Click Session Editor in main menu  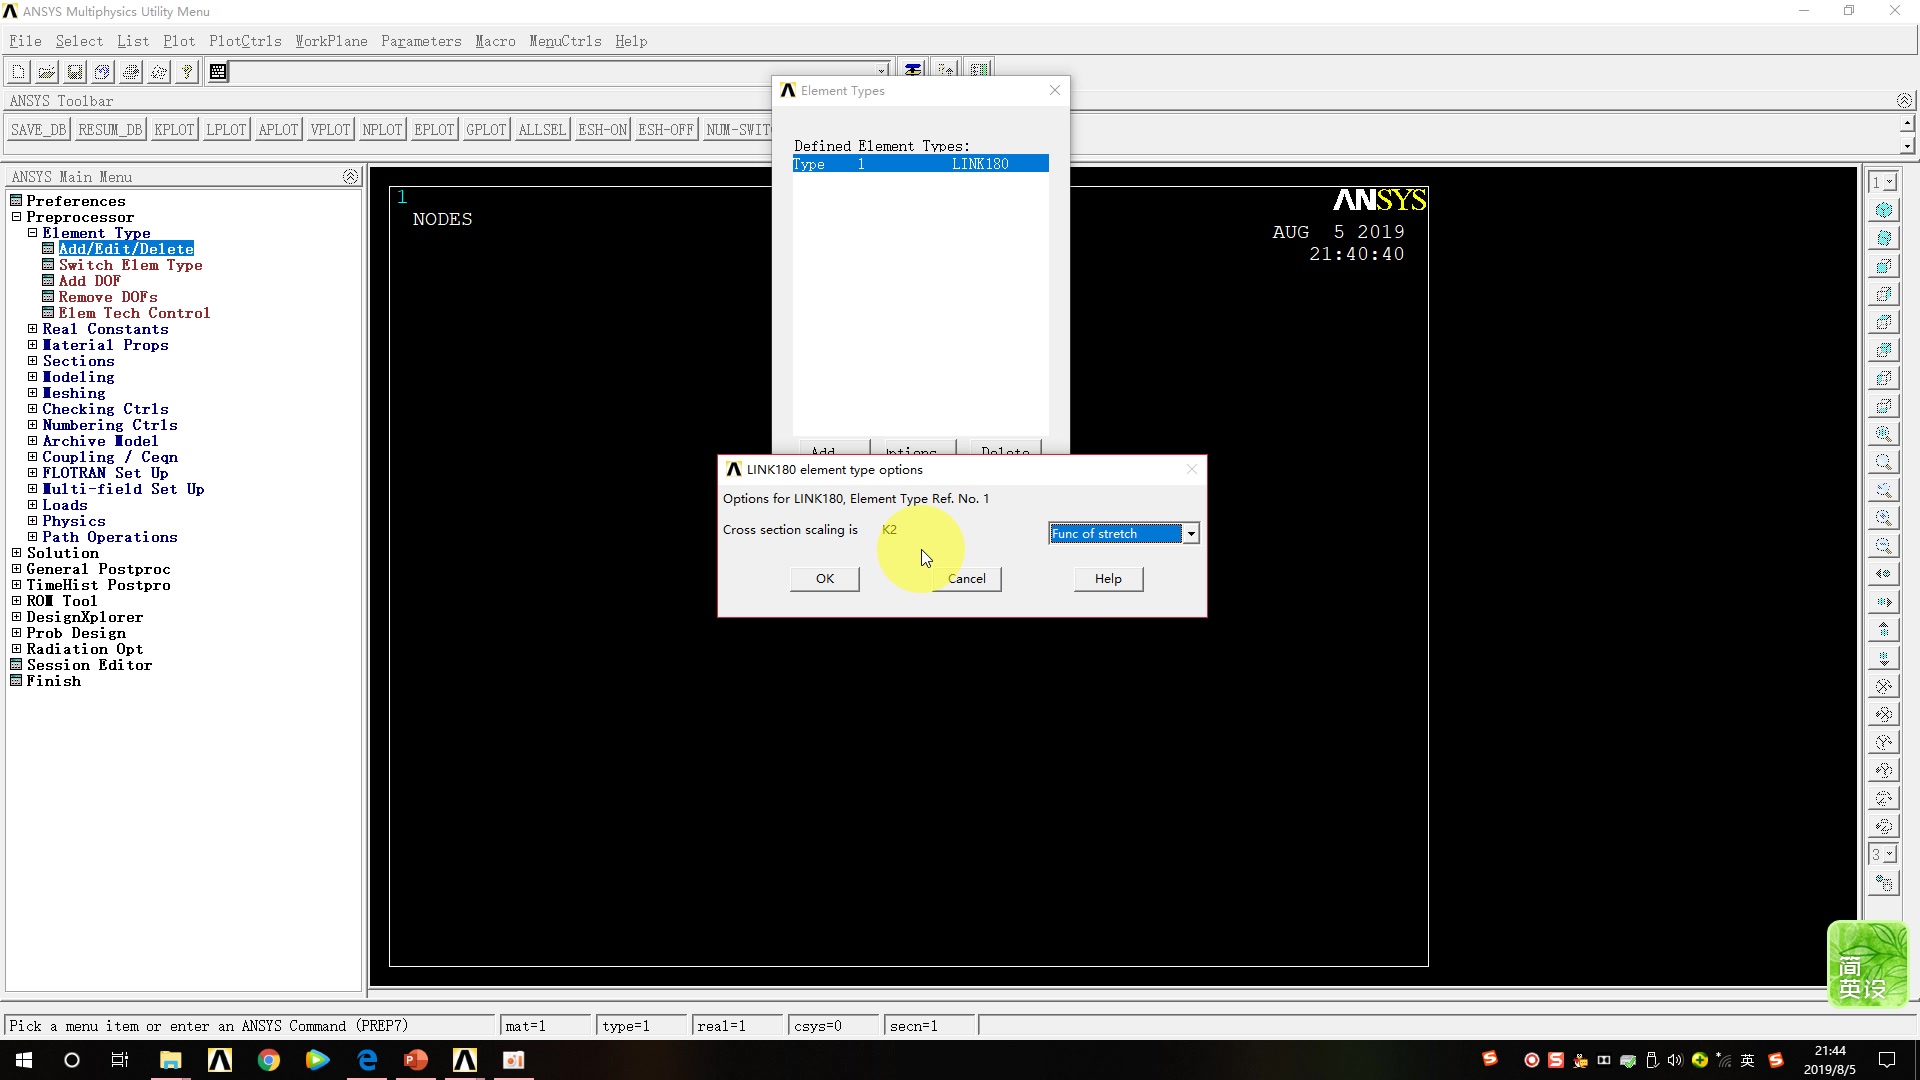pos(89,665)
